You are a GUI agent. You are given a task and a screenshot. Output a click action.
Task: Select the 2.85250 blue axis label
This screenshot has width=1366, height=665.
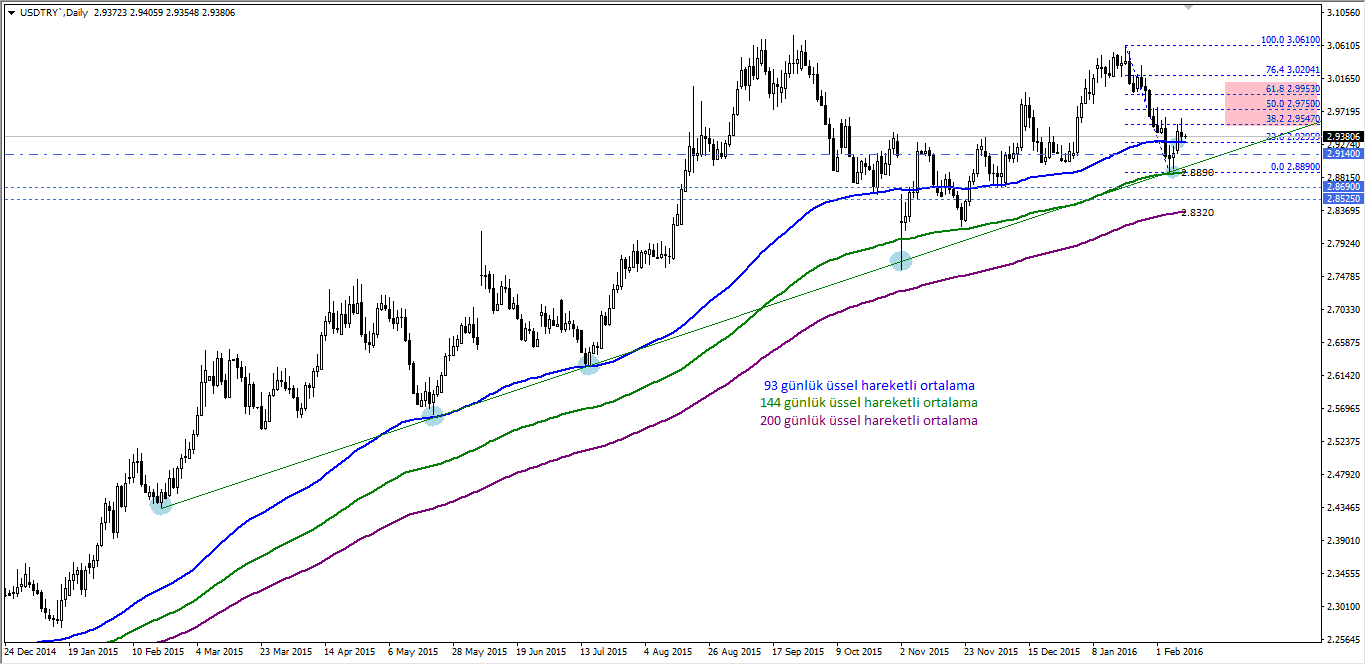[x=1343, y=198]
